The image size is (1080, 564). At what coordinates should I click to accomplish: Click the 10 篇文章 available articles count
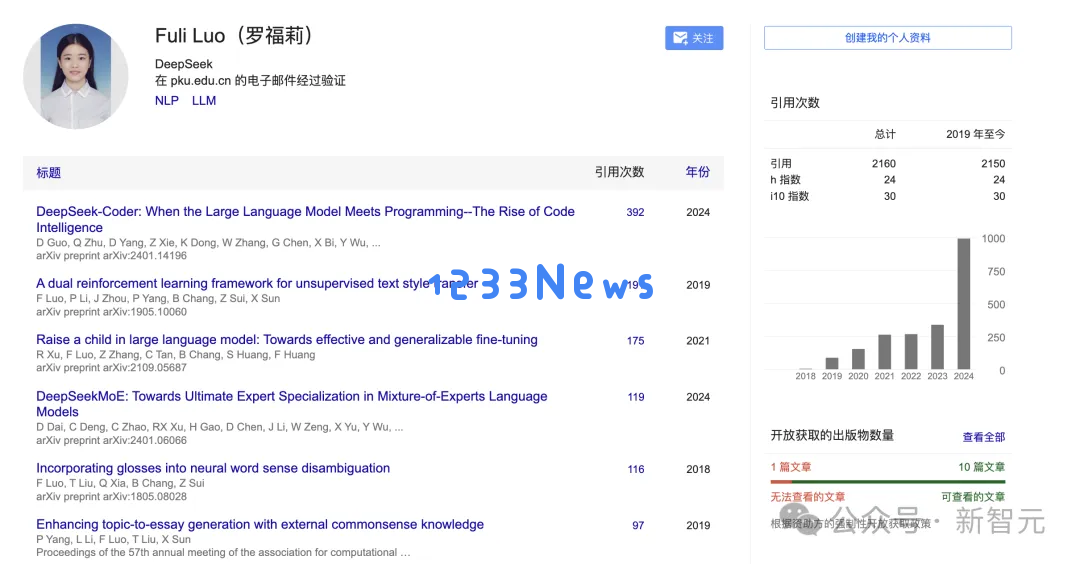[x=982, y=467]
